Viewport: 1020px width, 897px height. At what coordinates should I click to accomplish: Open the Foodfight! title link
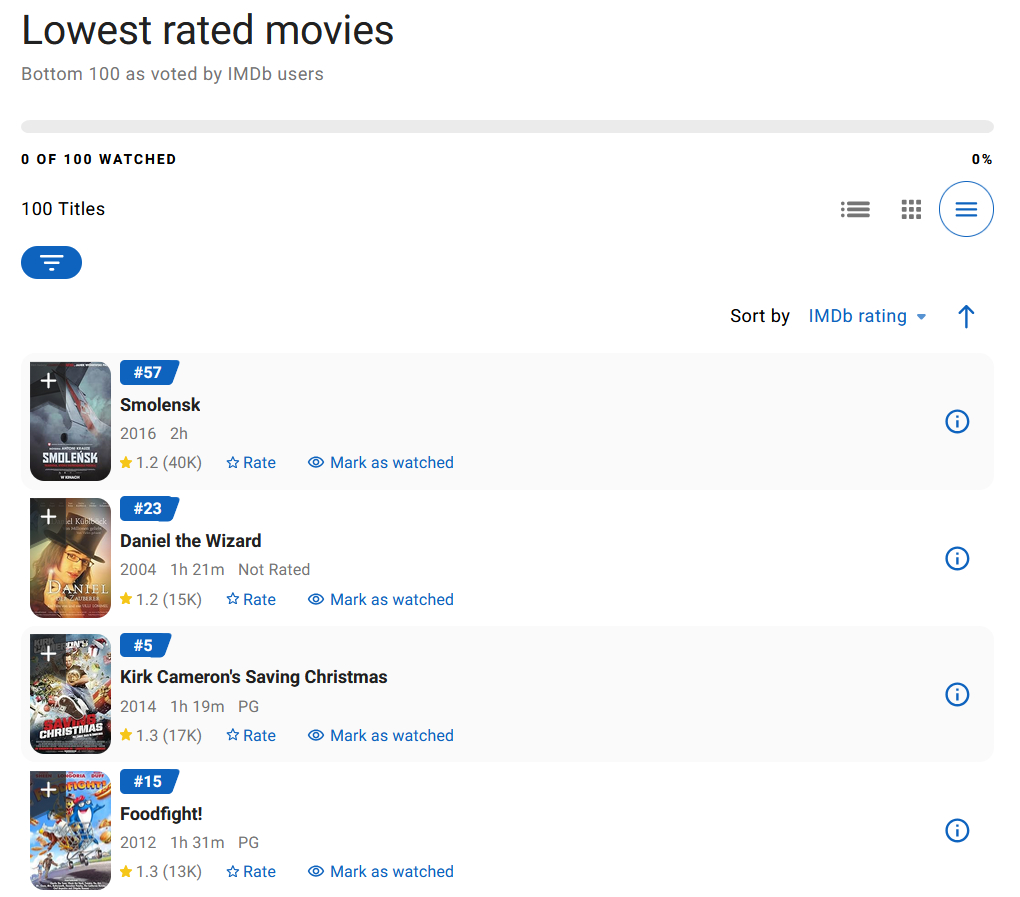tap(161, 814)
